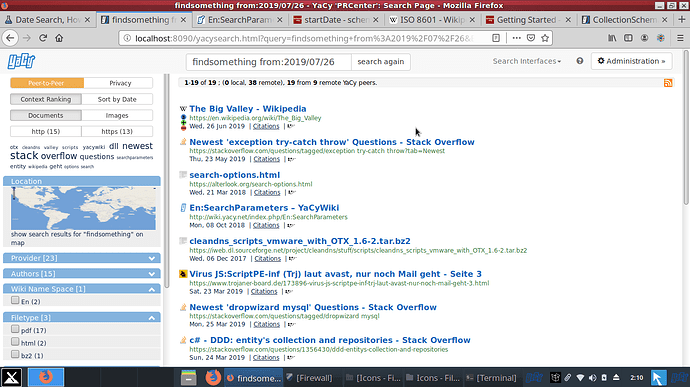690x387 pixels.
Task: Filter results by http (15)
Action: (x=46, y=131)
